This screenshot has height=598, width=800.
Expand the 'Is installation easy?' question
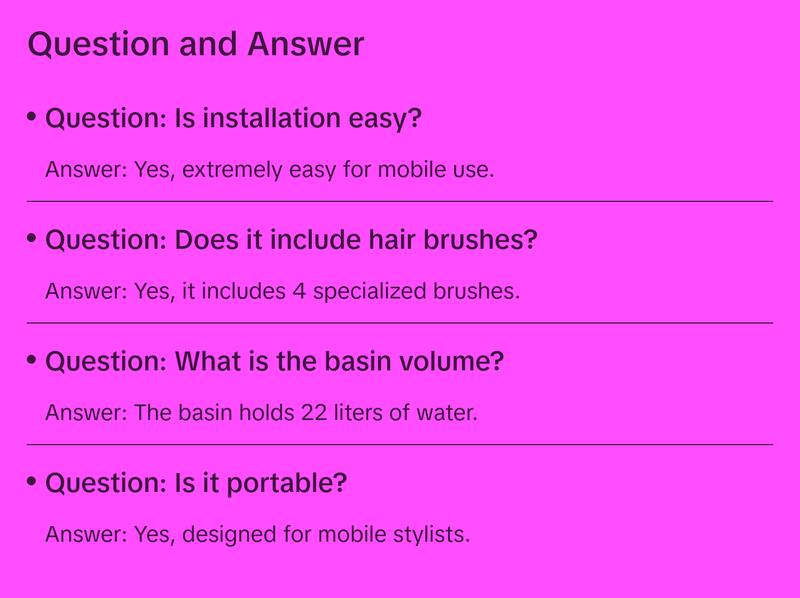click(234, 119)
